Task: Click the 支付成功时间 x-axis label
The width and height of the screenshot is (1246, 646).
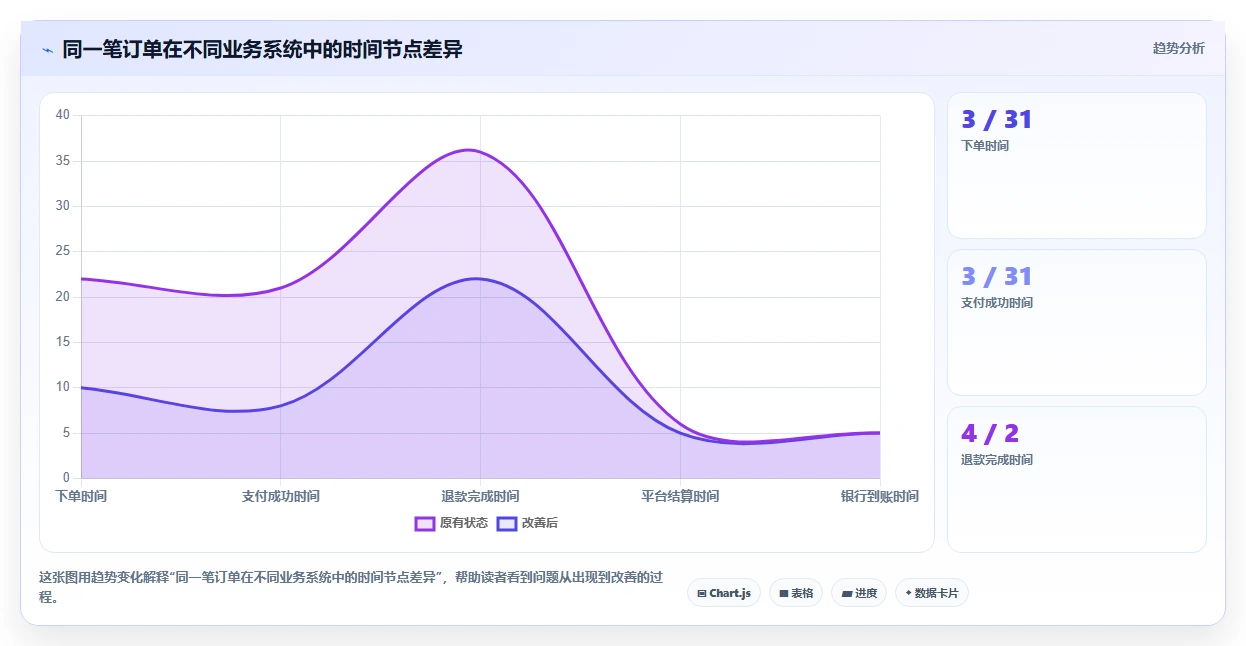Action: tap(281, 496)
